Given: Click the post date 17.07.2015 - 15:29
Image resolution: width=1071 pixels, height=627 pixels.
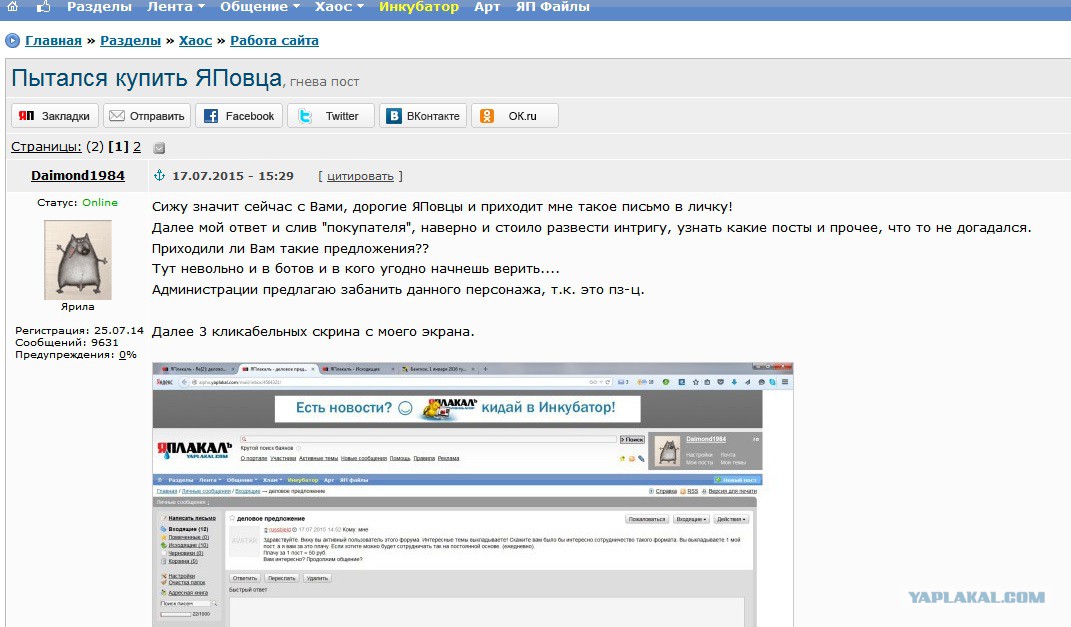Looking at the screenshot, I should (x=233, y=176).
